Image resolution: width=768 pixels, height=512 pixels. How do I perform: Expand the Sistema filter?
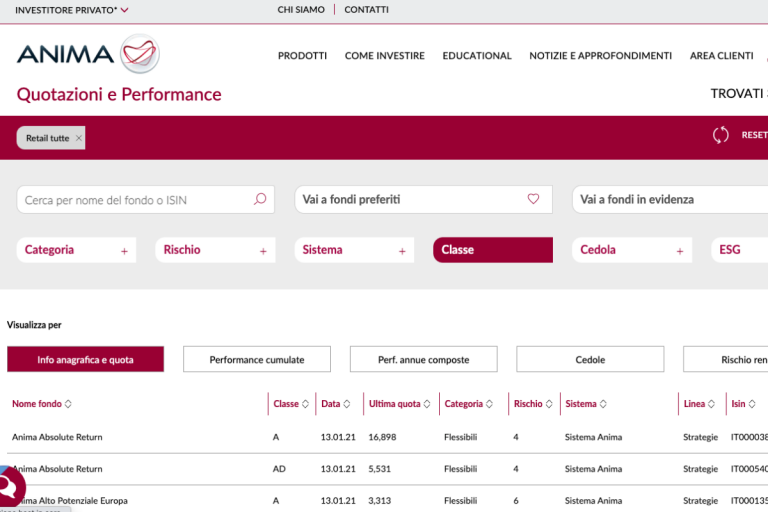(x=354, y=250)
